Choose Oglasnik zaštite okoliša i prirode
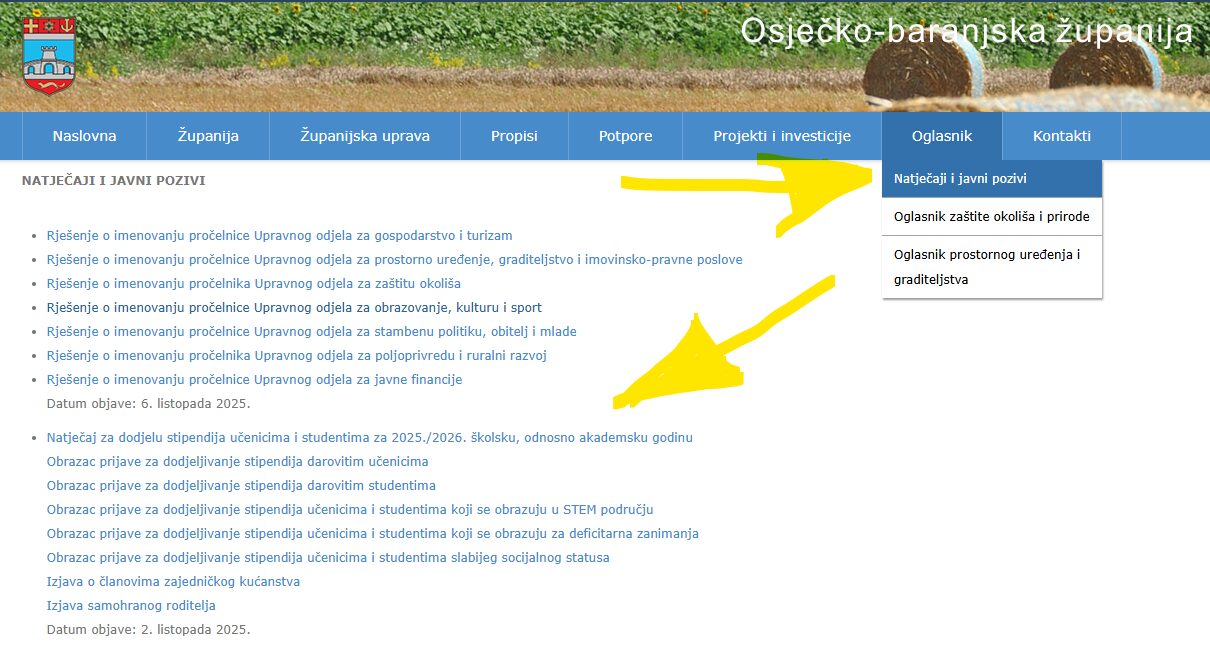 [991, 216]
